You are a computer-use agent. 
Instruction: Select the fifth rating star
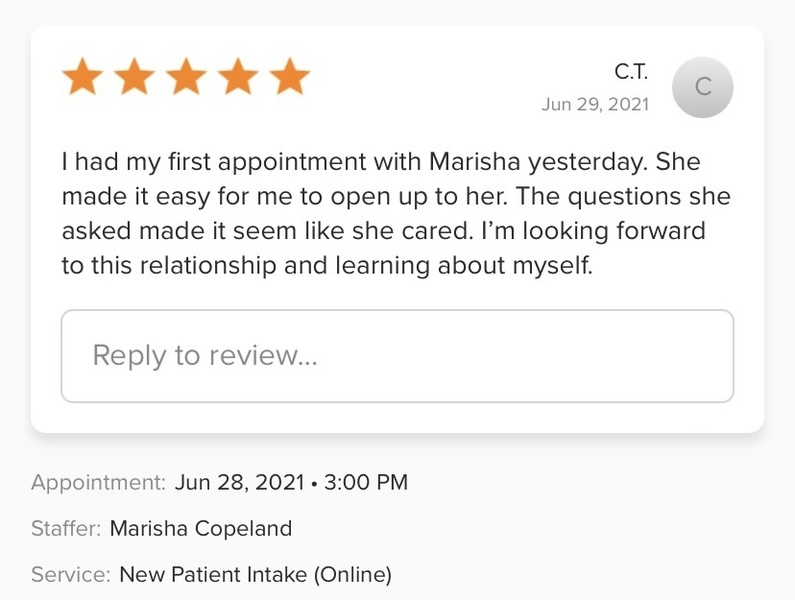tap(289, 77)
